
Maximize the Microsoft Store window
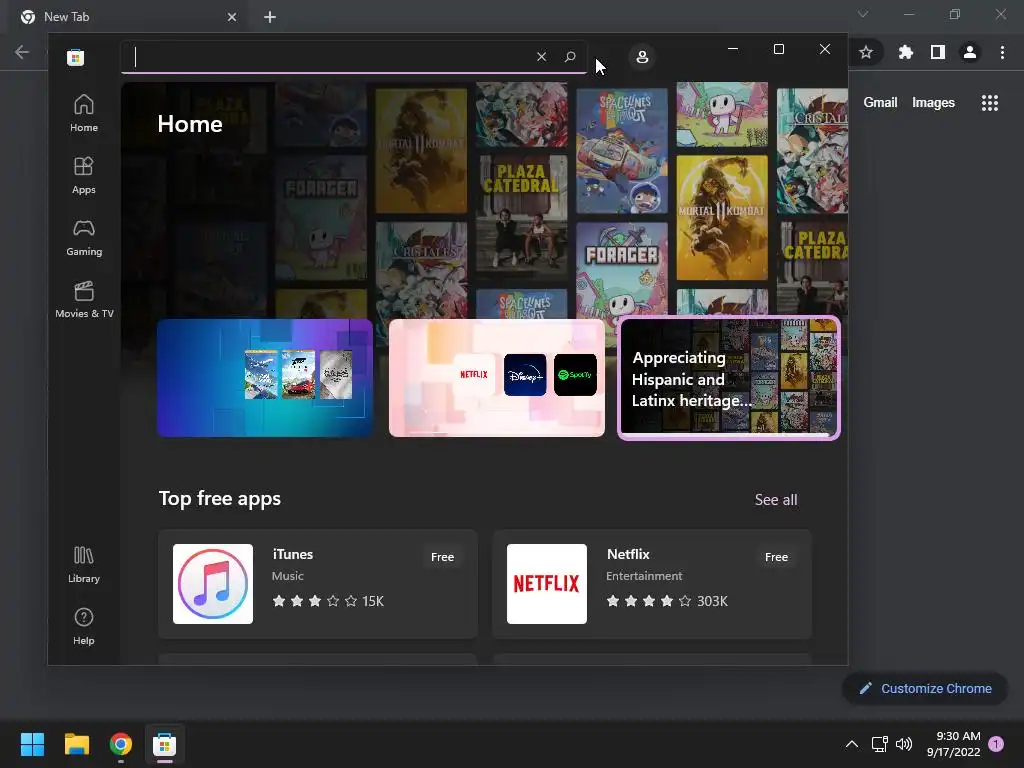coord(778,49)
